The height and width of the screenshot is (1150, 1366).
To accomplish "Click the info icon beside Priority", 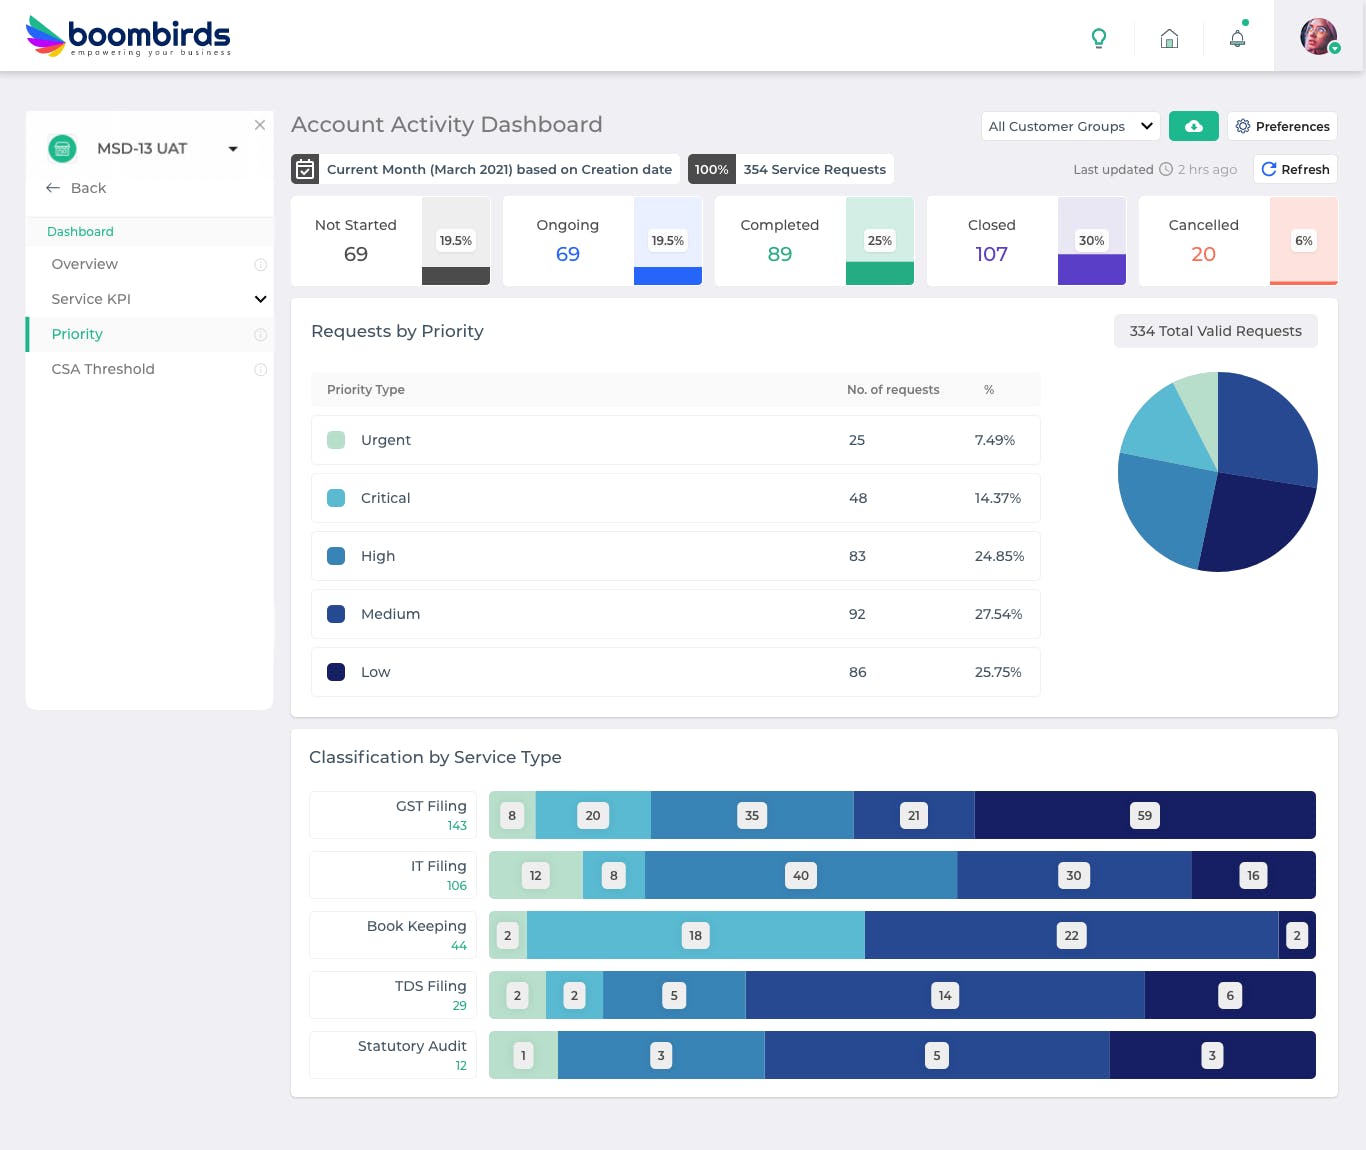I will tap(261, 335).
